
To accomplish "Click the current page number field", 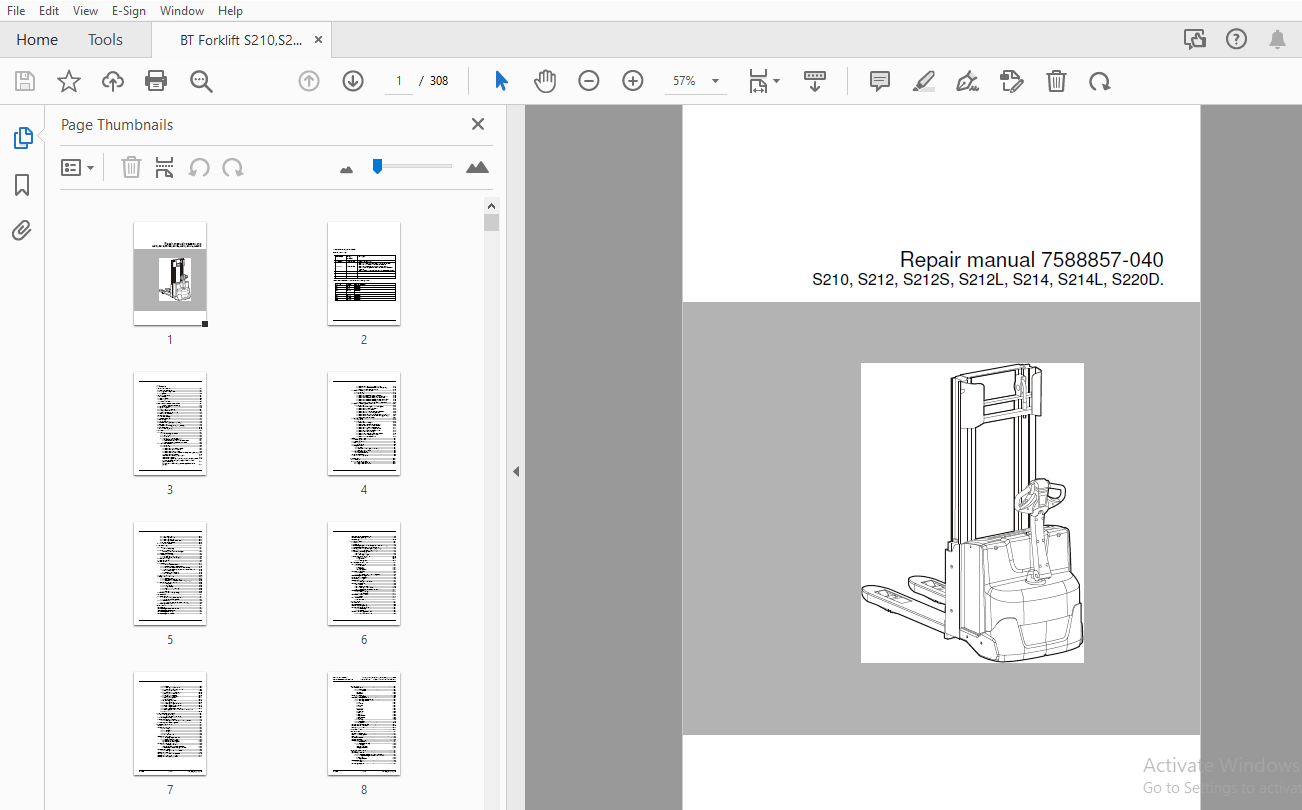I will (x=398, y=81).
